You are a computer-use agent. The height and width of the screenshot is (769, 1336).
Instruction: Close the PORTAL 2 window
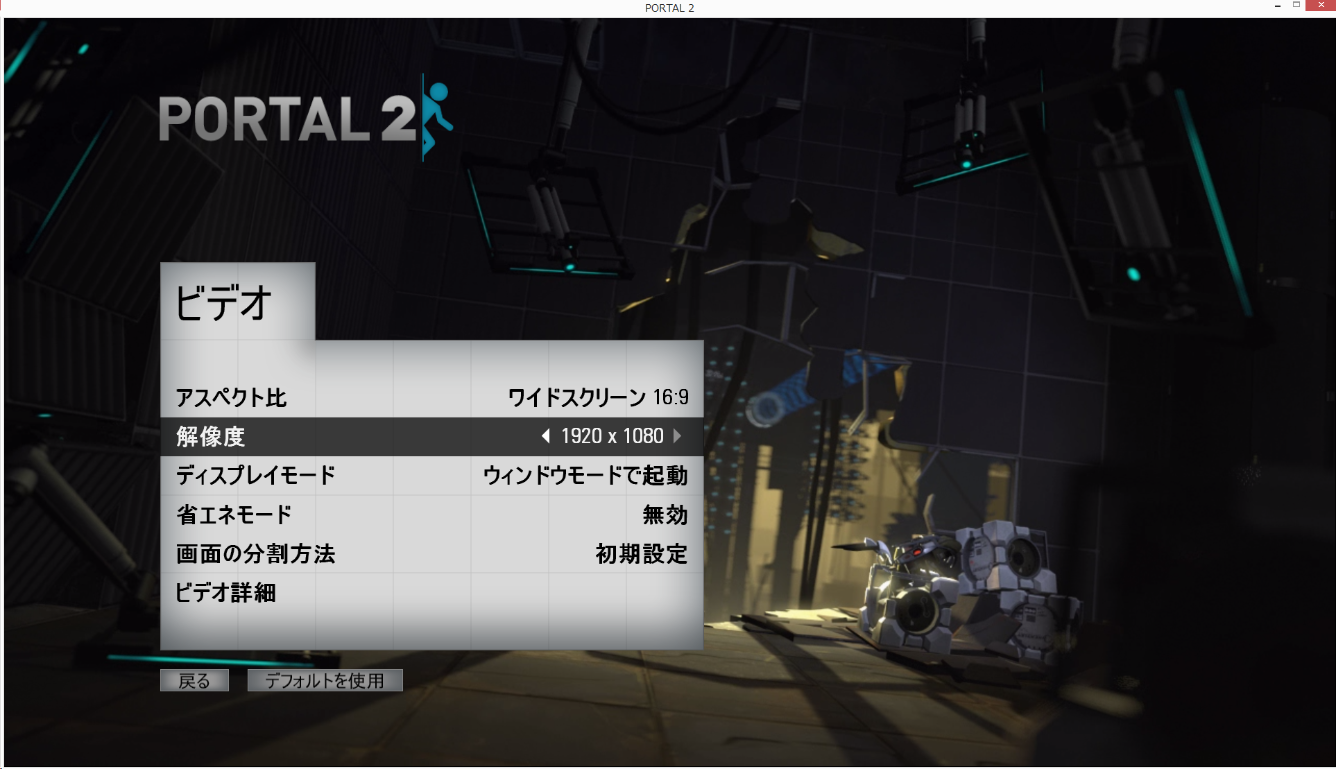tap(1319, 7)
